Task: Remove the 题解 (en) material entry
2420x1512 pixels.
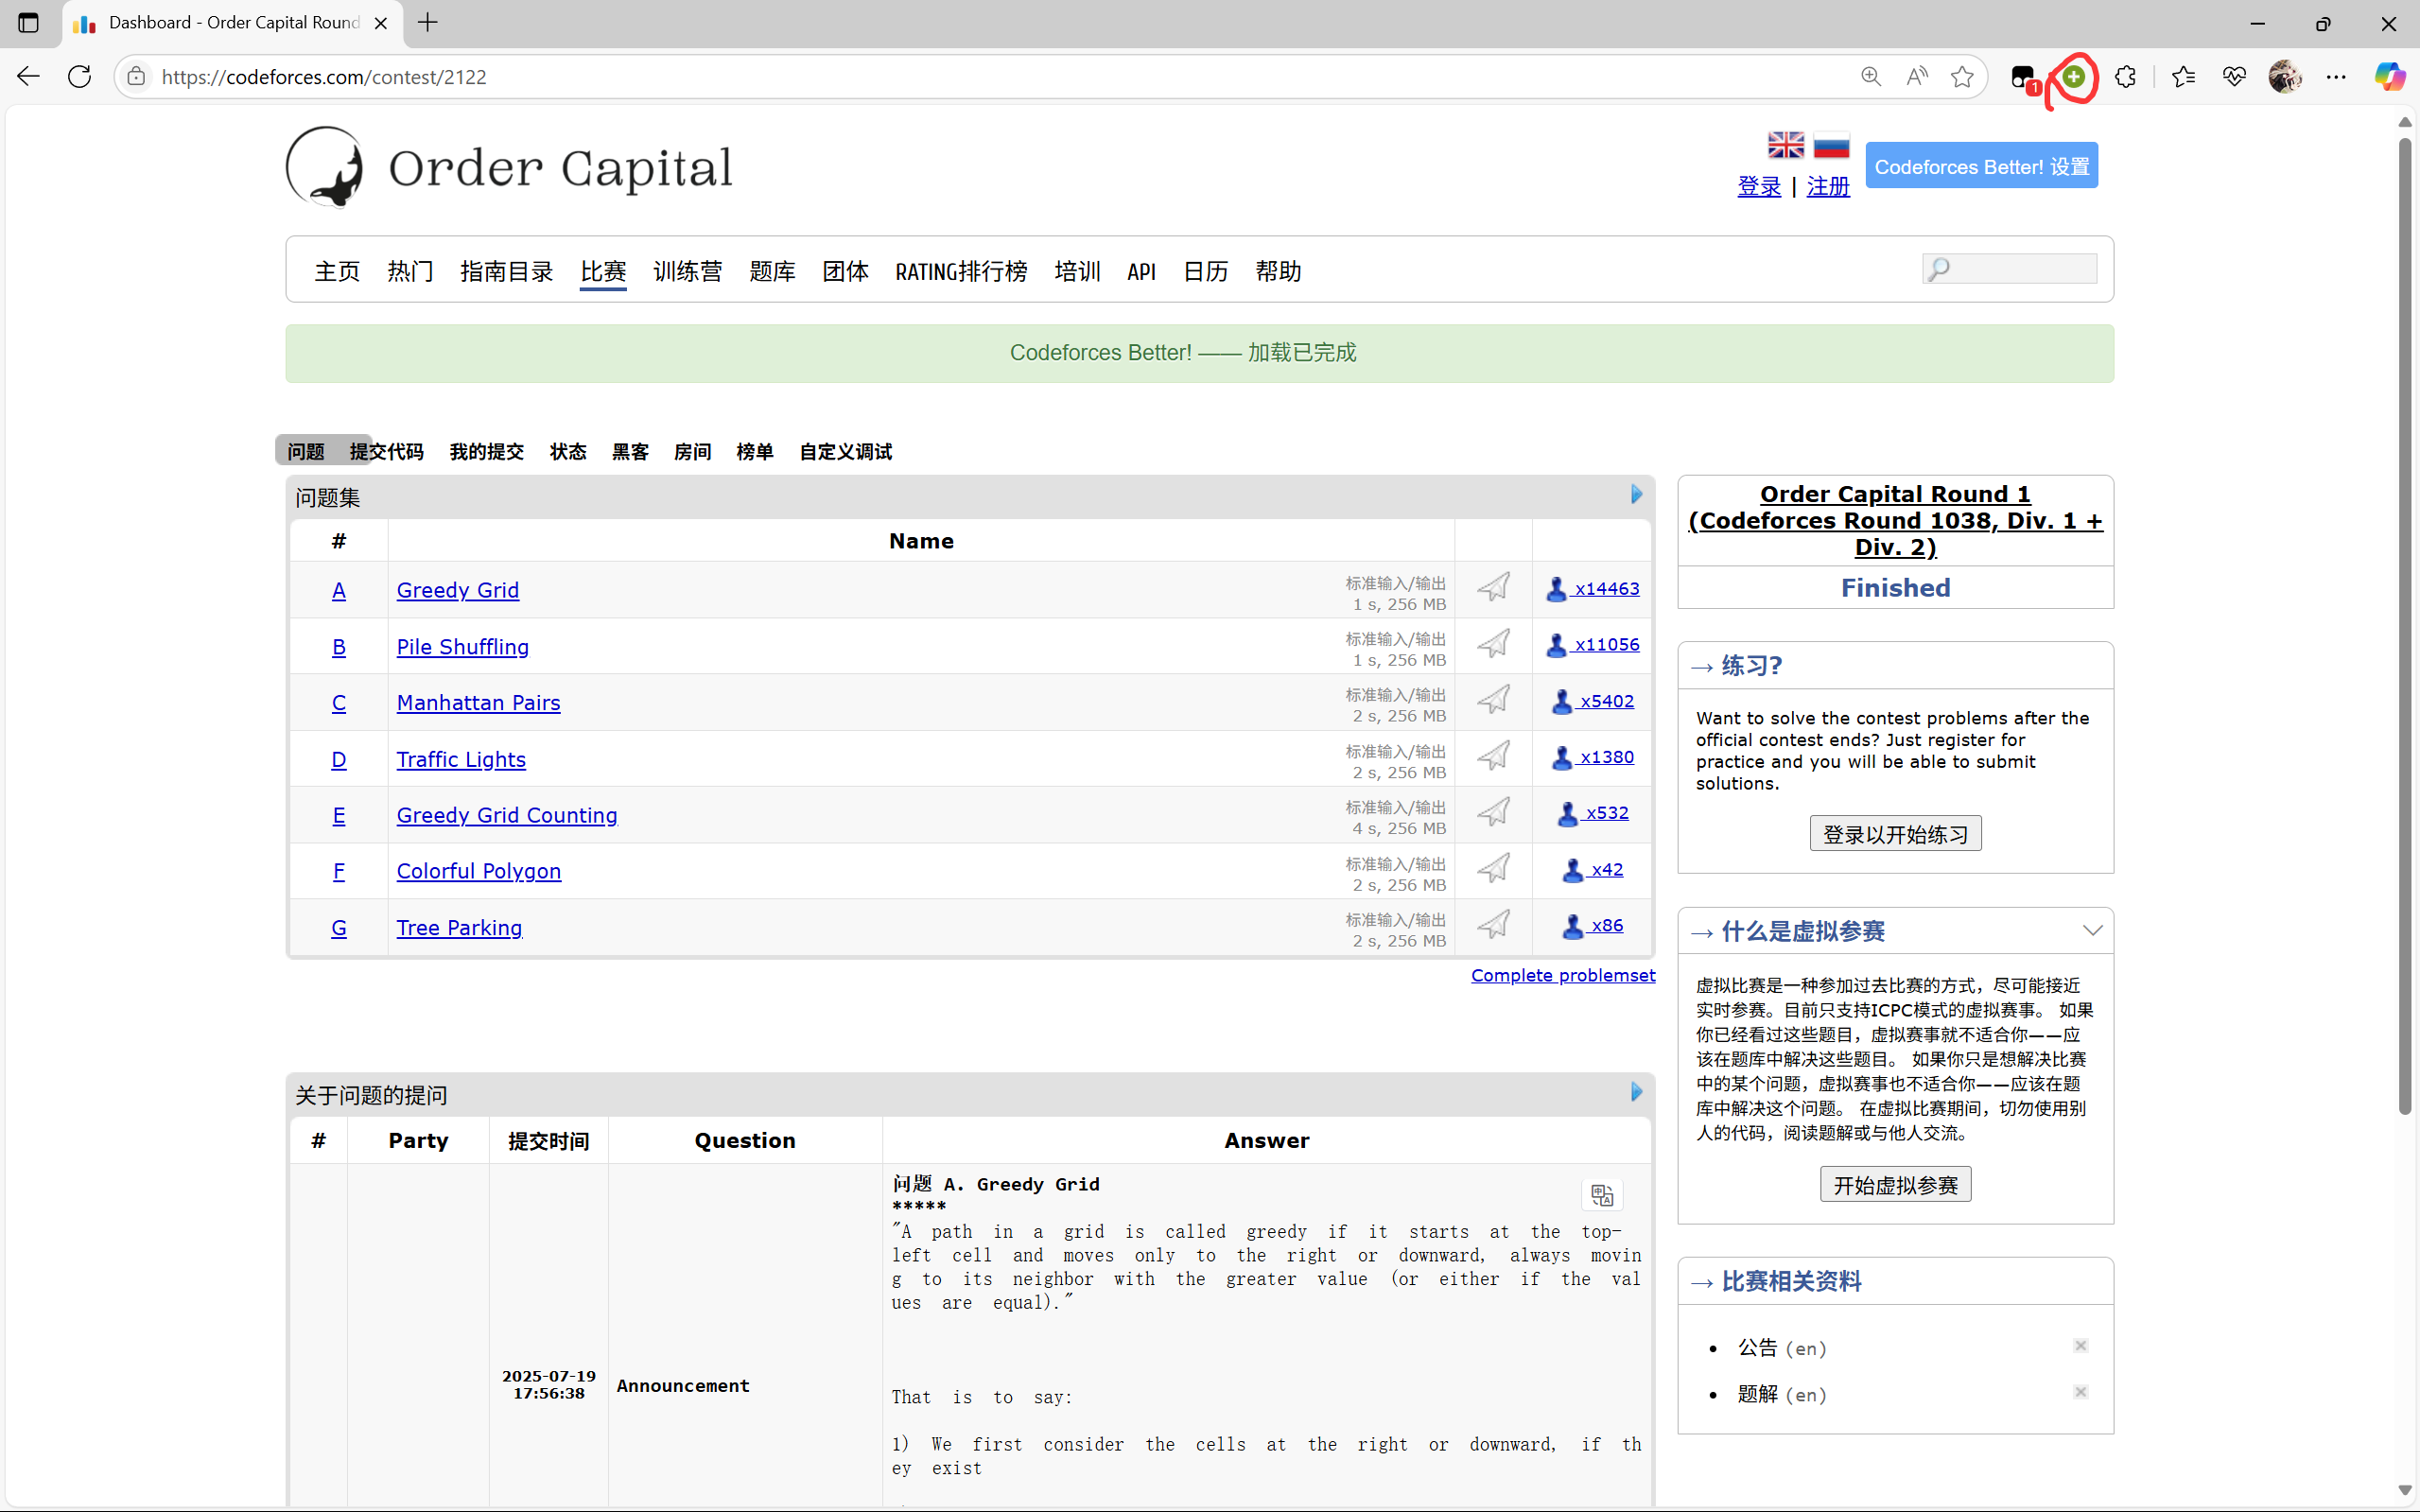Action: (x=2080, y=1392)
